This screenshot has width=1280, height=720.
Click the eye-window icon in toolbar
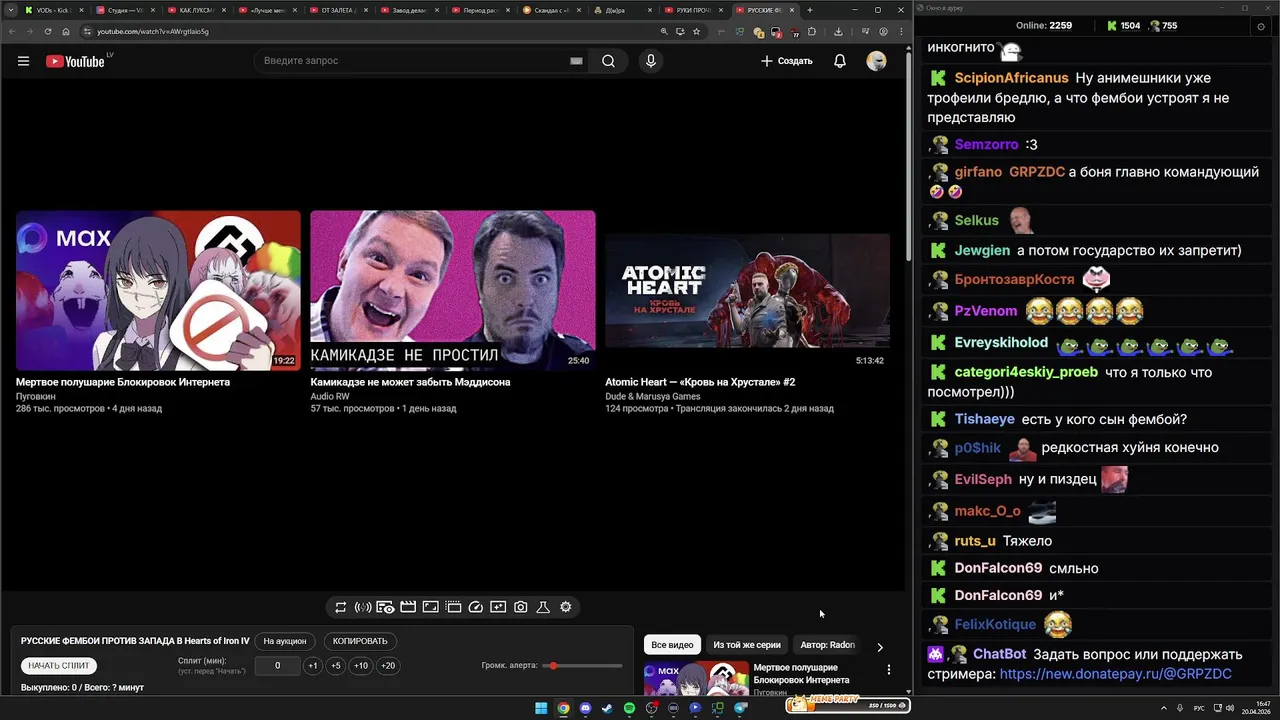[385, 607]
